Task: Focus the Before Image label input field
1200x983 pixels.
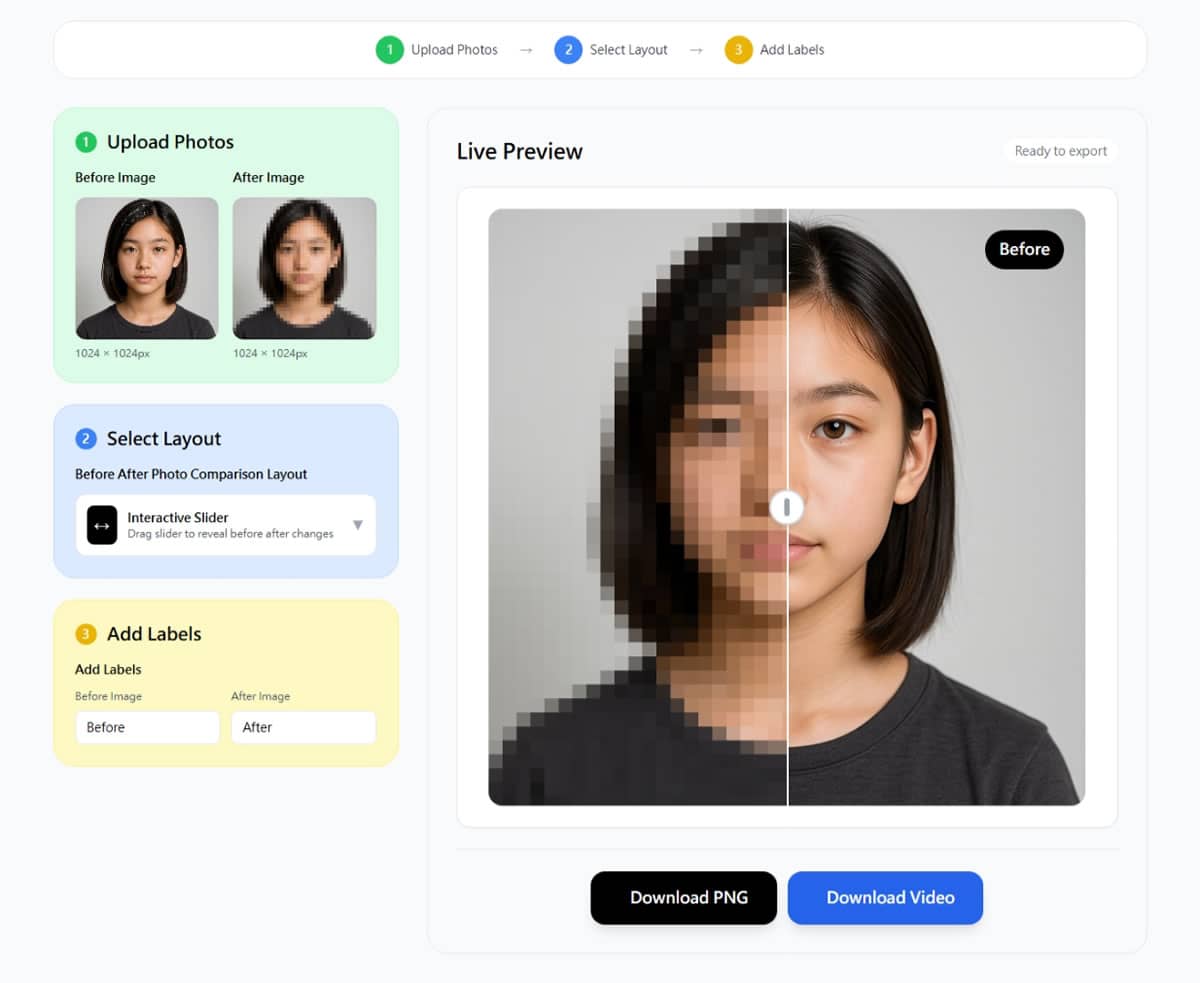Action: point(147,727)
